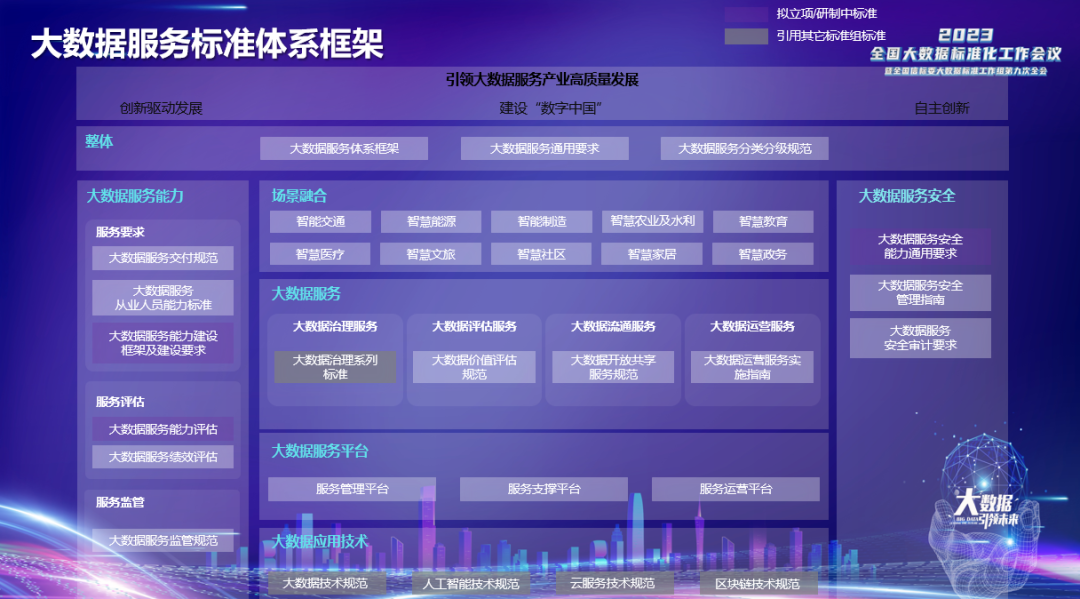Select the 服务运营平台 box

tap(735, 489)
